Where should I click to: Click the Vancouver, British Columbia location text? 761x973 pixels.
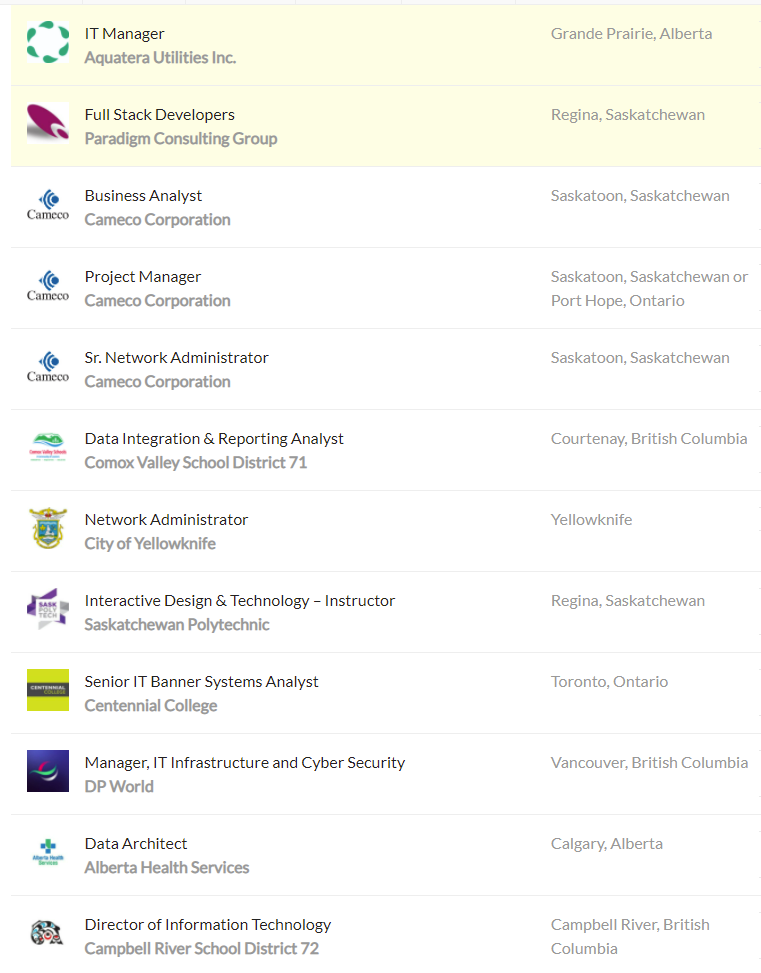pyautogui.click(x=649, y=763)
